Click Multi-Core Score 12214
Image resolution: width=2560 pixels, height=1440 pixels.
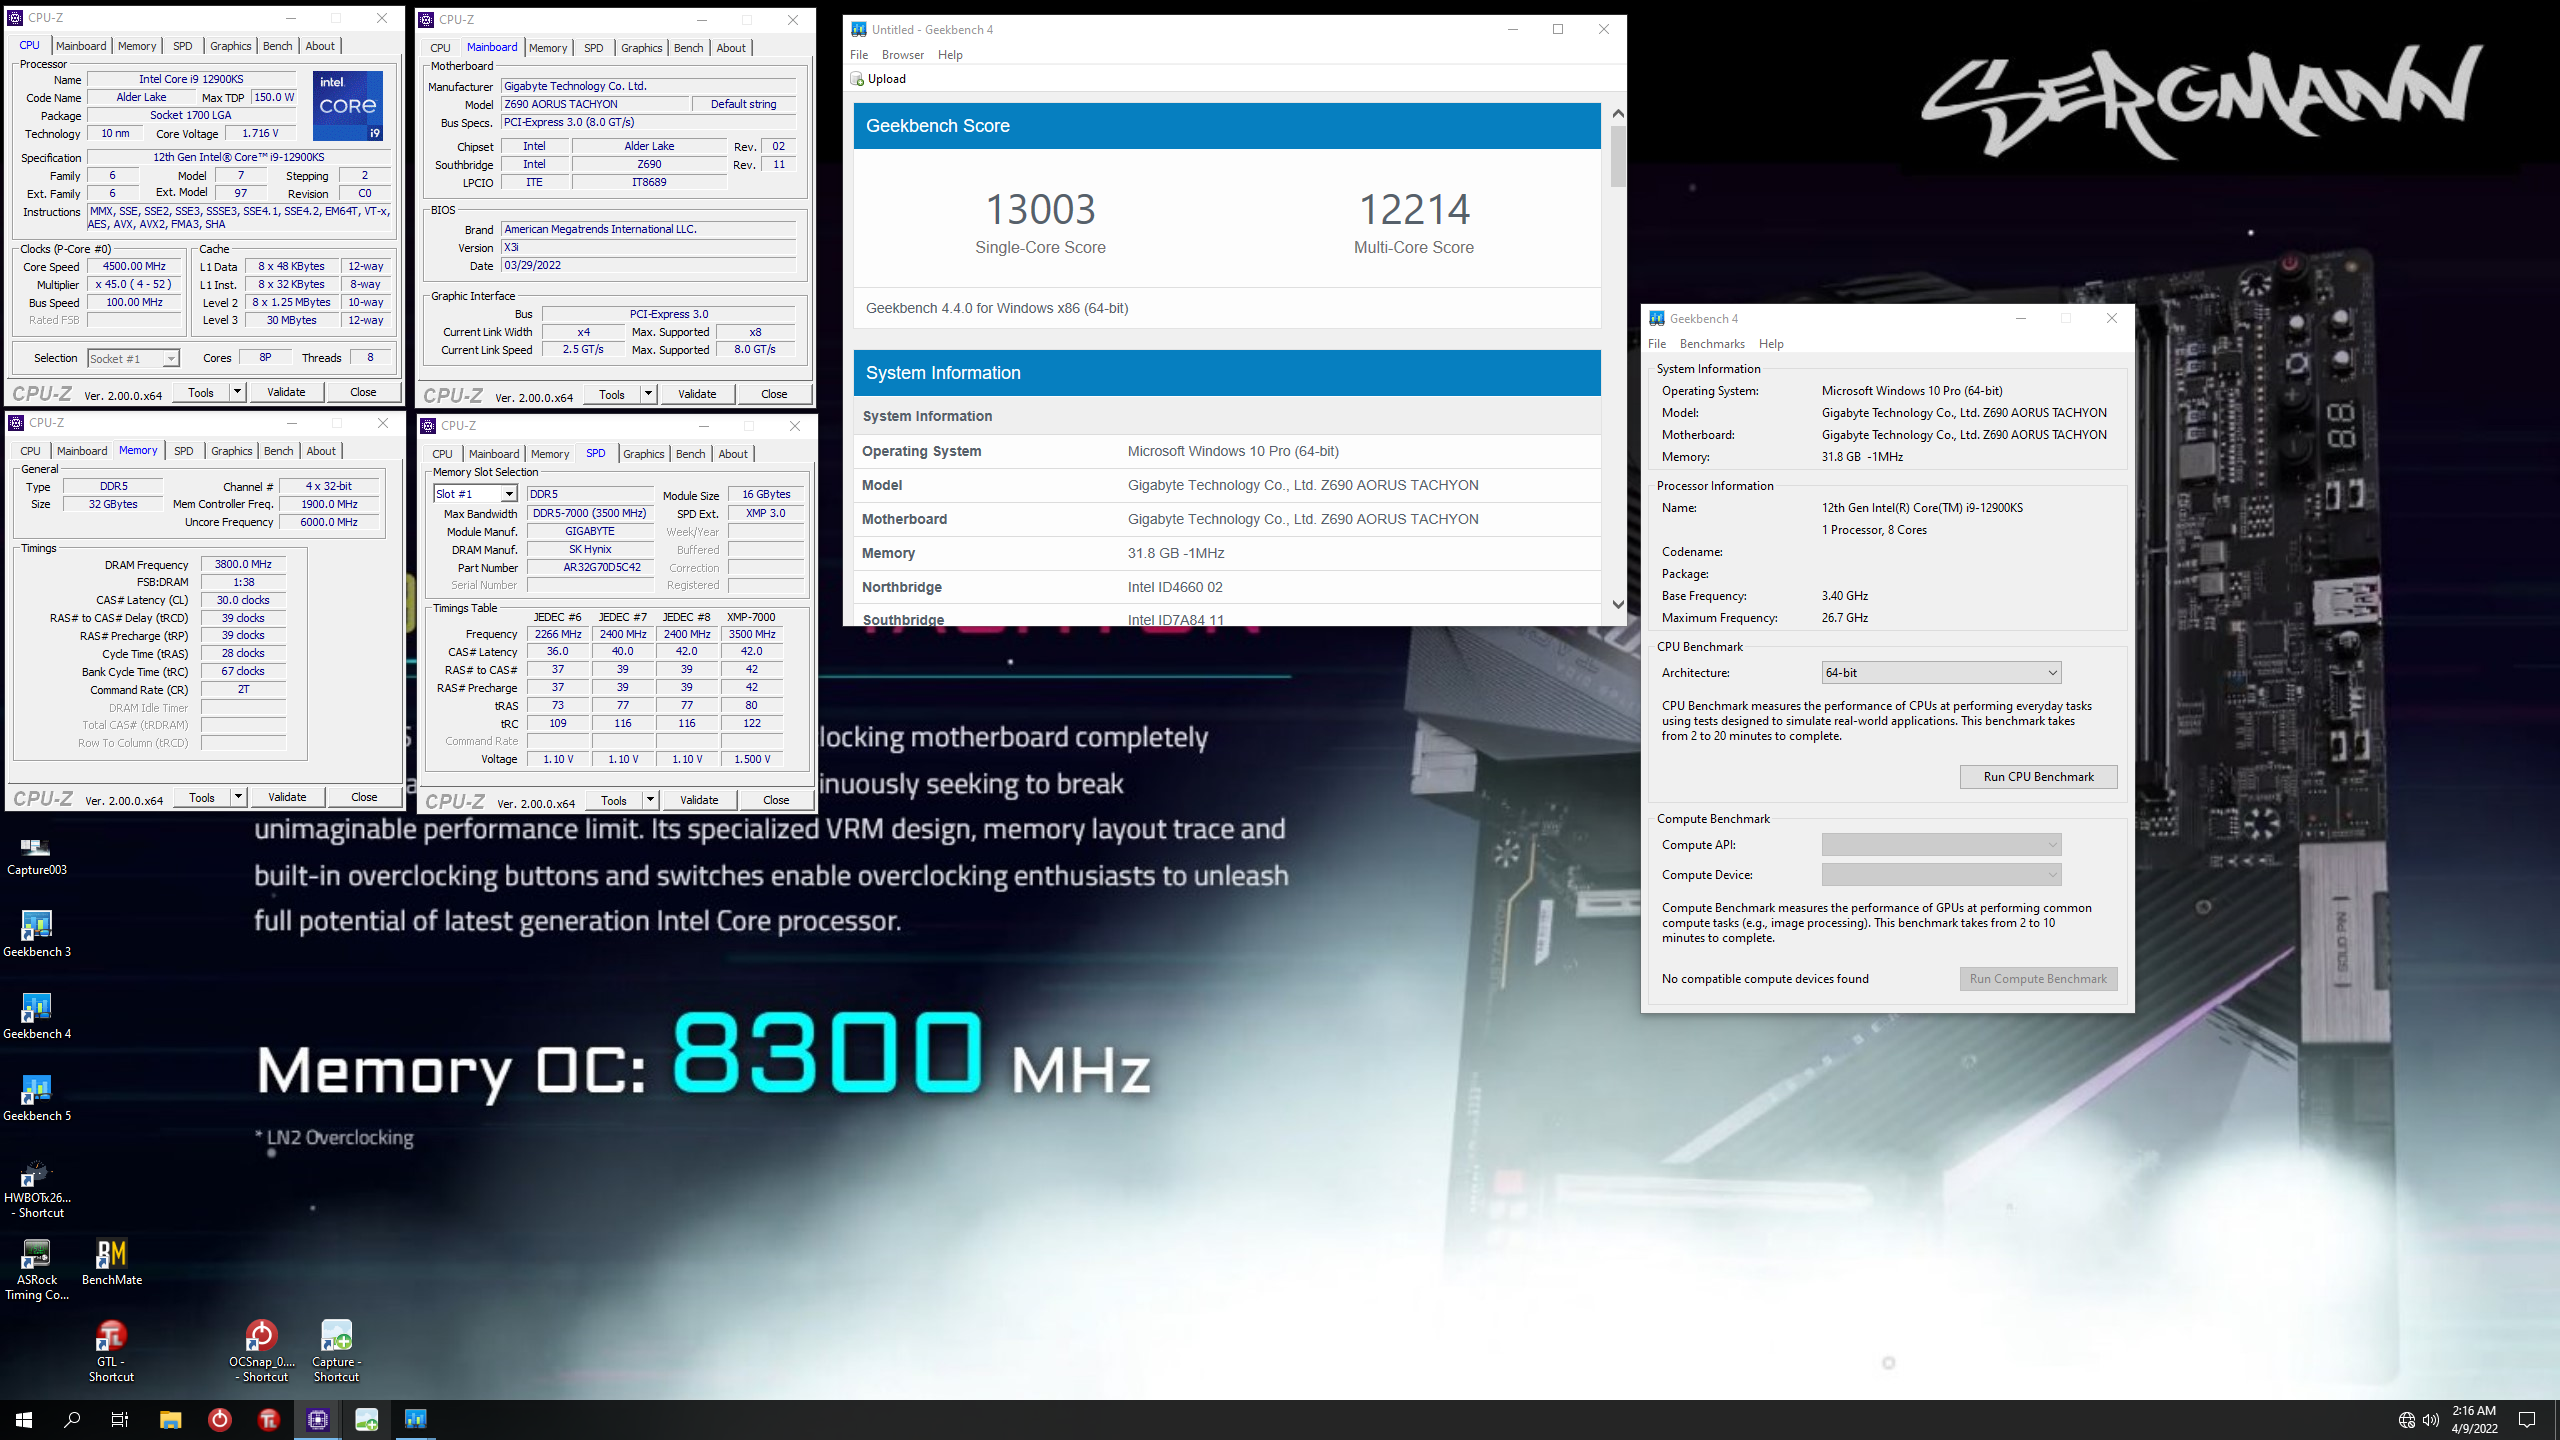[1413, 209]
